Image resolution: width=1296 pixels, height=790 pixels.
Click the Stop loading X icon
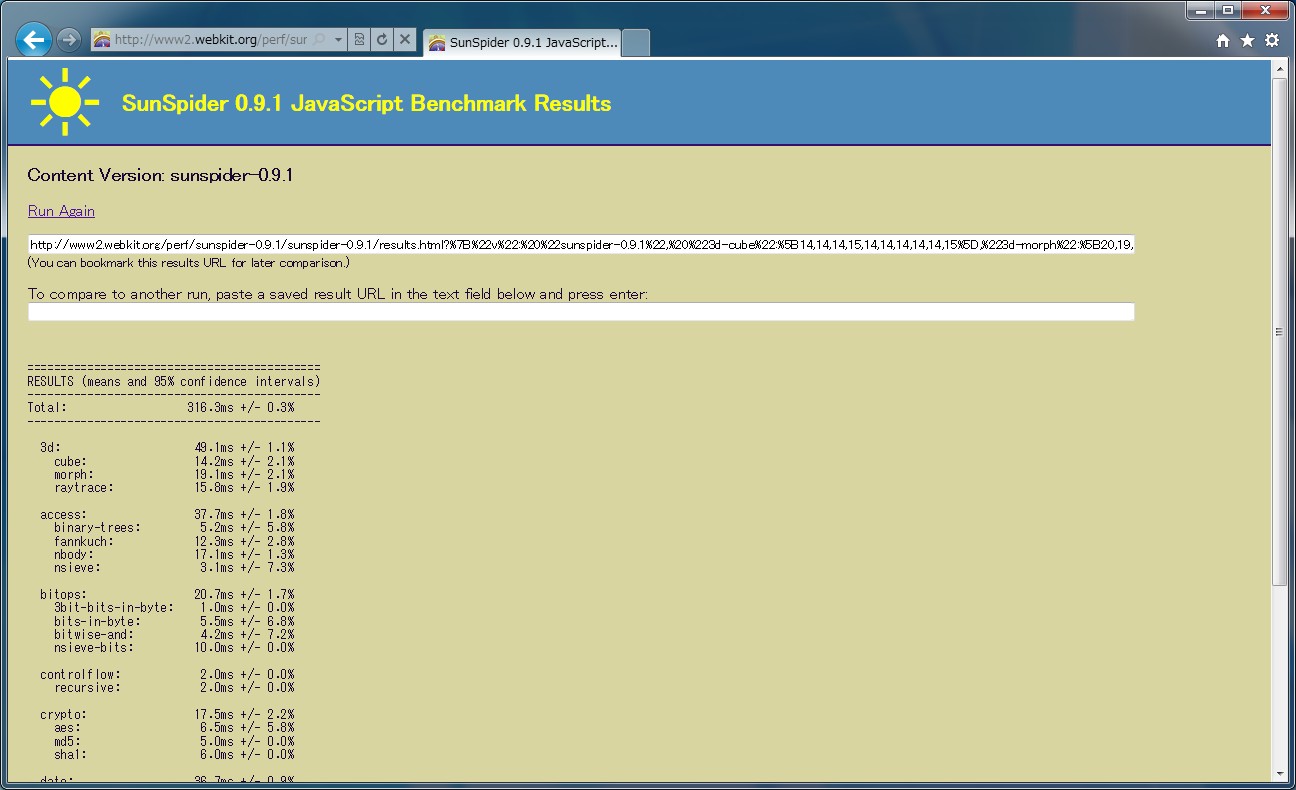(x=404, y=40)
